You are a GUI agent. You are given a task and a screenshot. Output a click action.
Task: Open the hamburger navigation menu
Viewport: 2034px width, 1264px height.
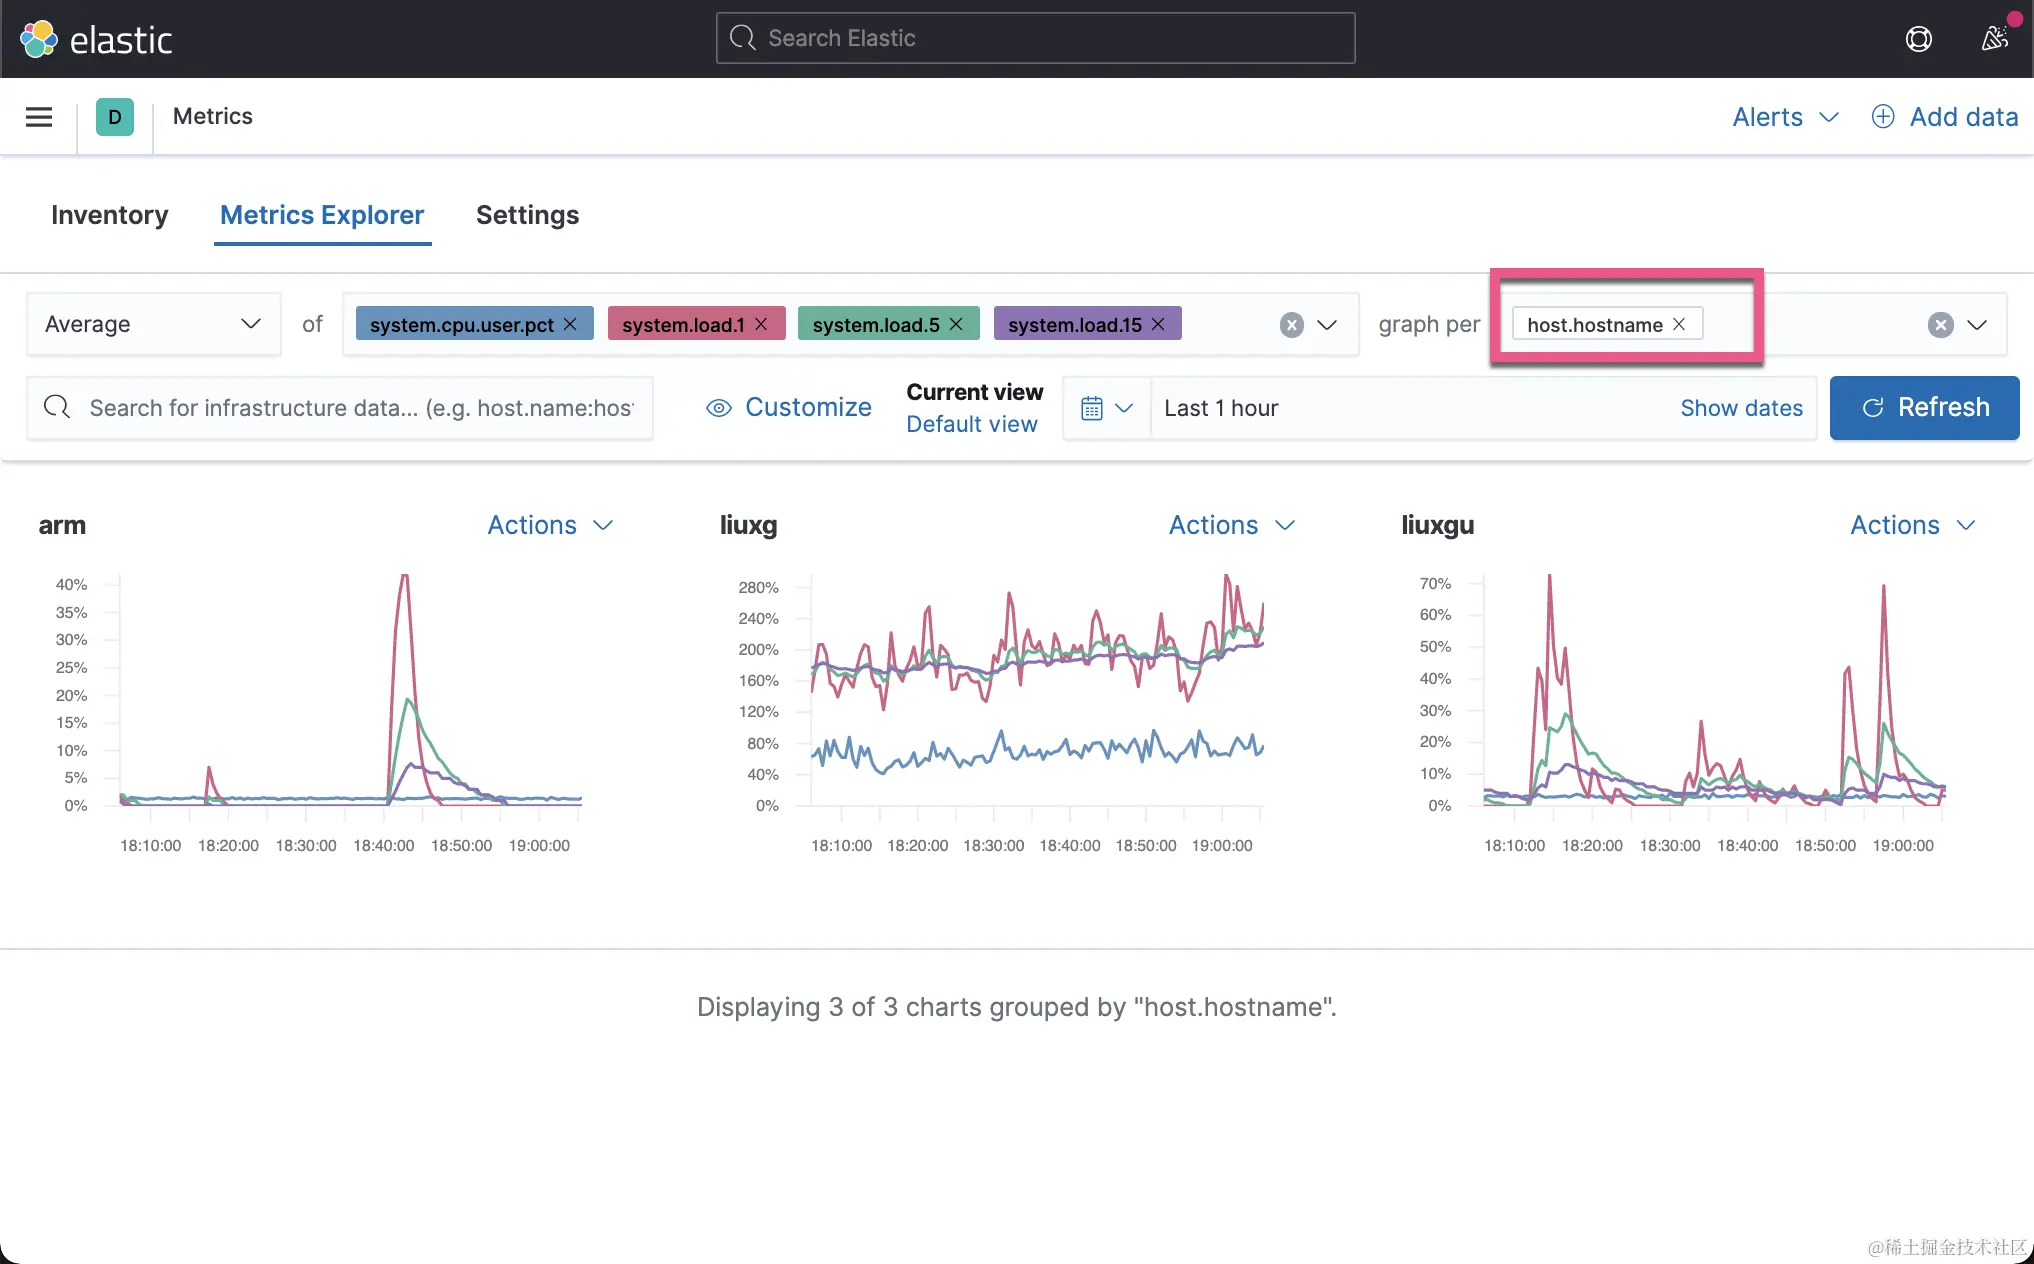(39, 117)
